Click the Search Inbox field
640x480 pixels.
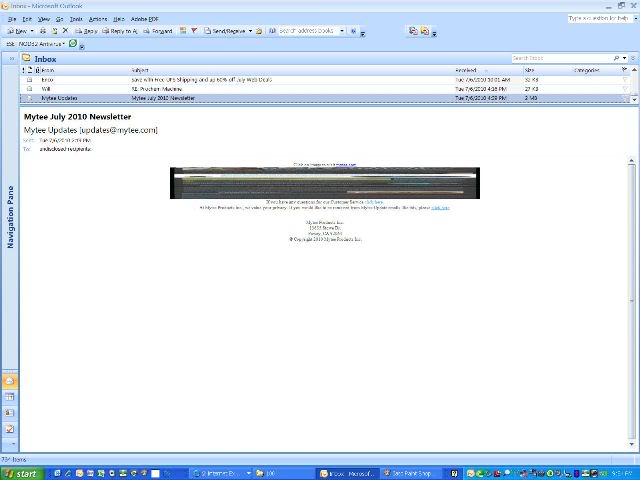pos(561,58)
